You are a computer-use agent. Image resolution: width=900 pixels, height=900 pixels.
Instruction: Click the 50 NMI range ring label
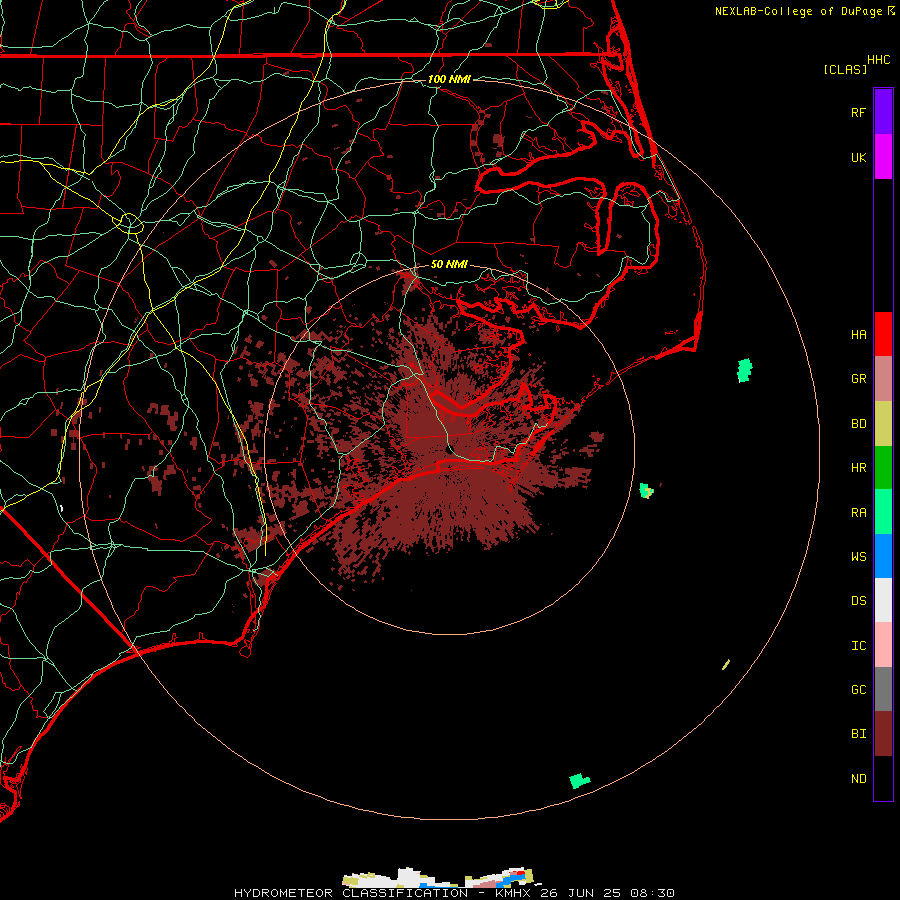click(x=449, y=264)
